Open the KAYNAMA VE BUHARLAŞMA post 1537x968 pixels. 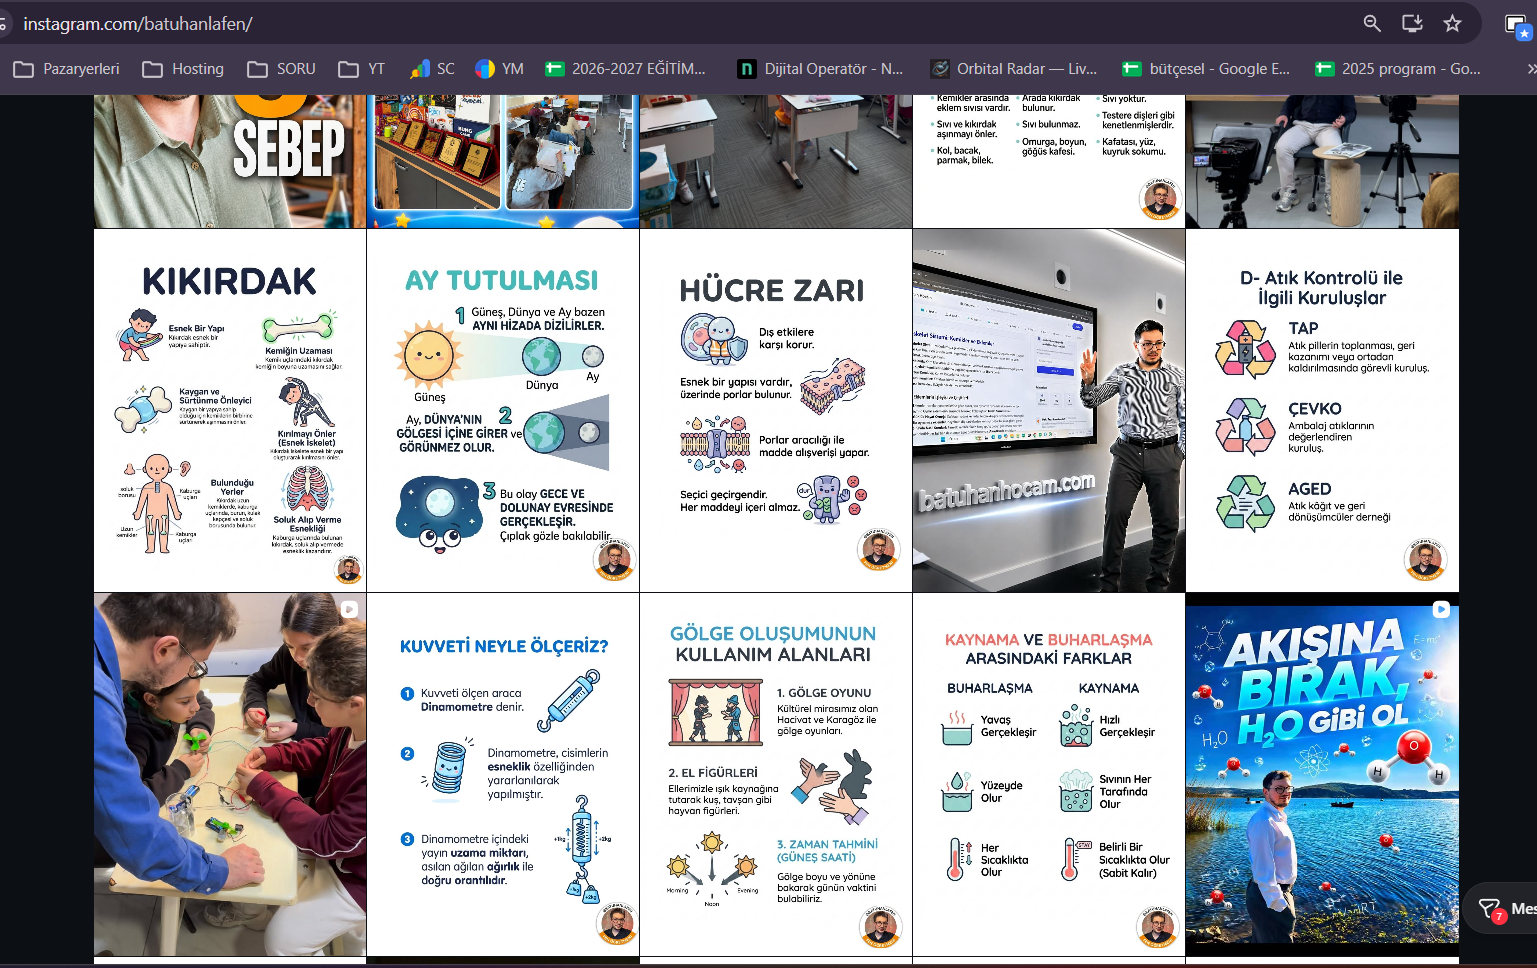click(1049, 774)
